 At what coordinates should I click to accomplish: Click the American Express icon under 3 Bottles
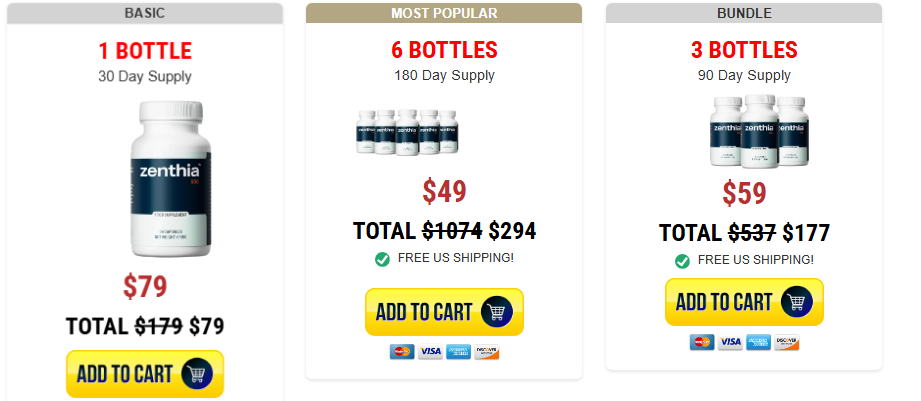coord(758,343)
